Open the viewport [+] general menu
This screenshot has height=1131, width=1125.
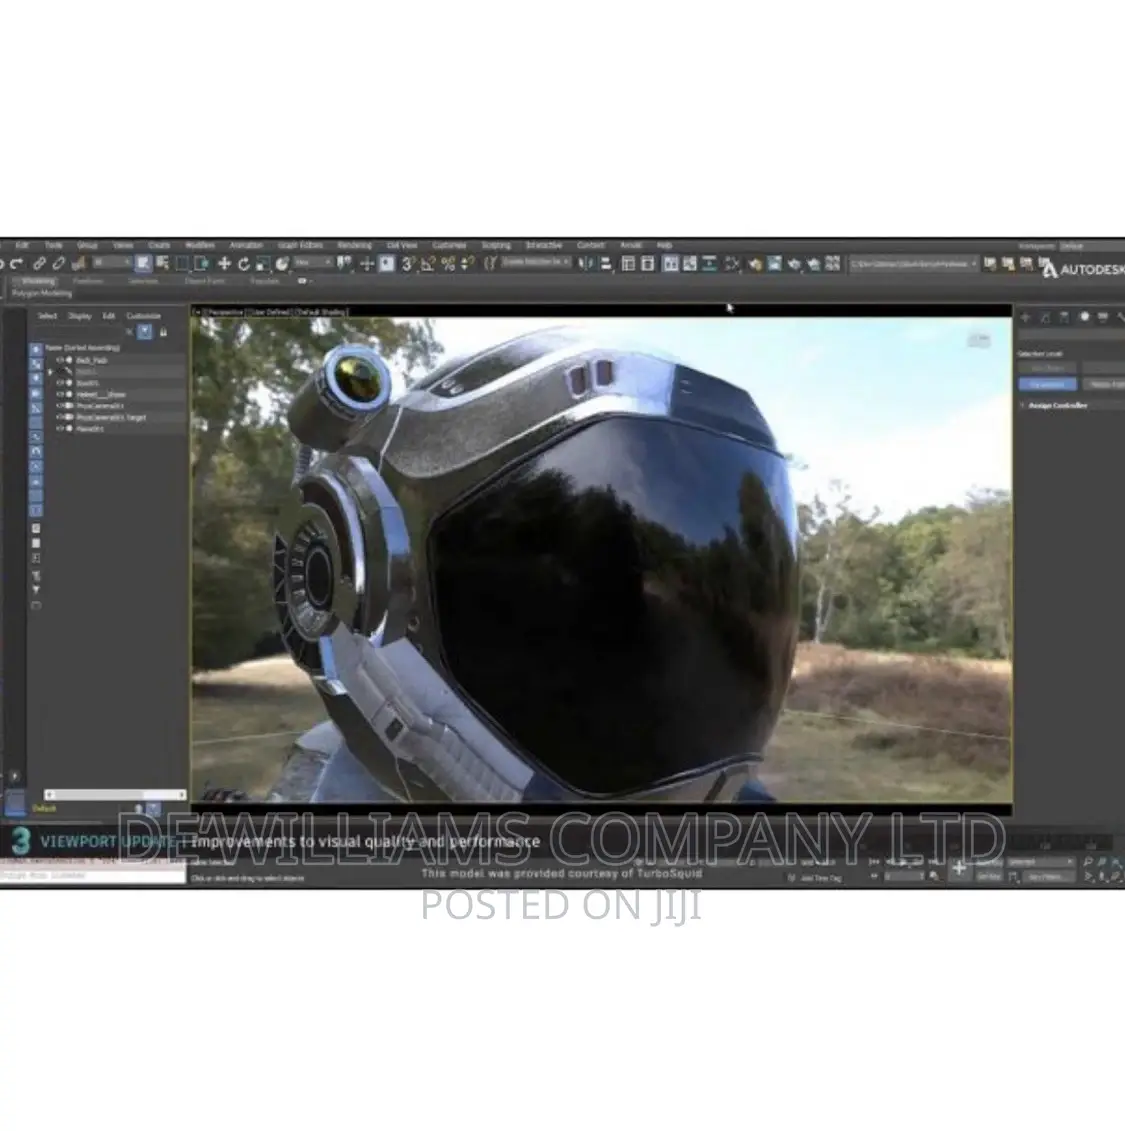(x=198, y=312)
